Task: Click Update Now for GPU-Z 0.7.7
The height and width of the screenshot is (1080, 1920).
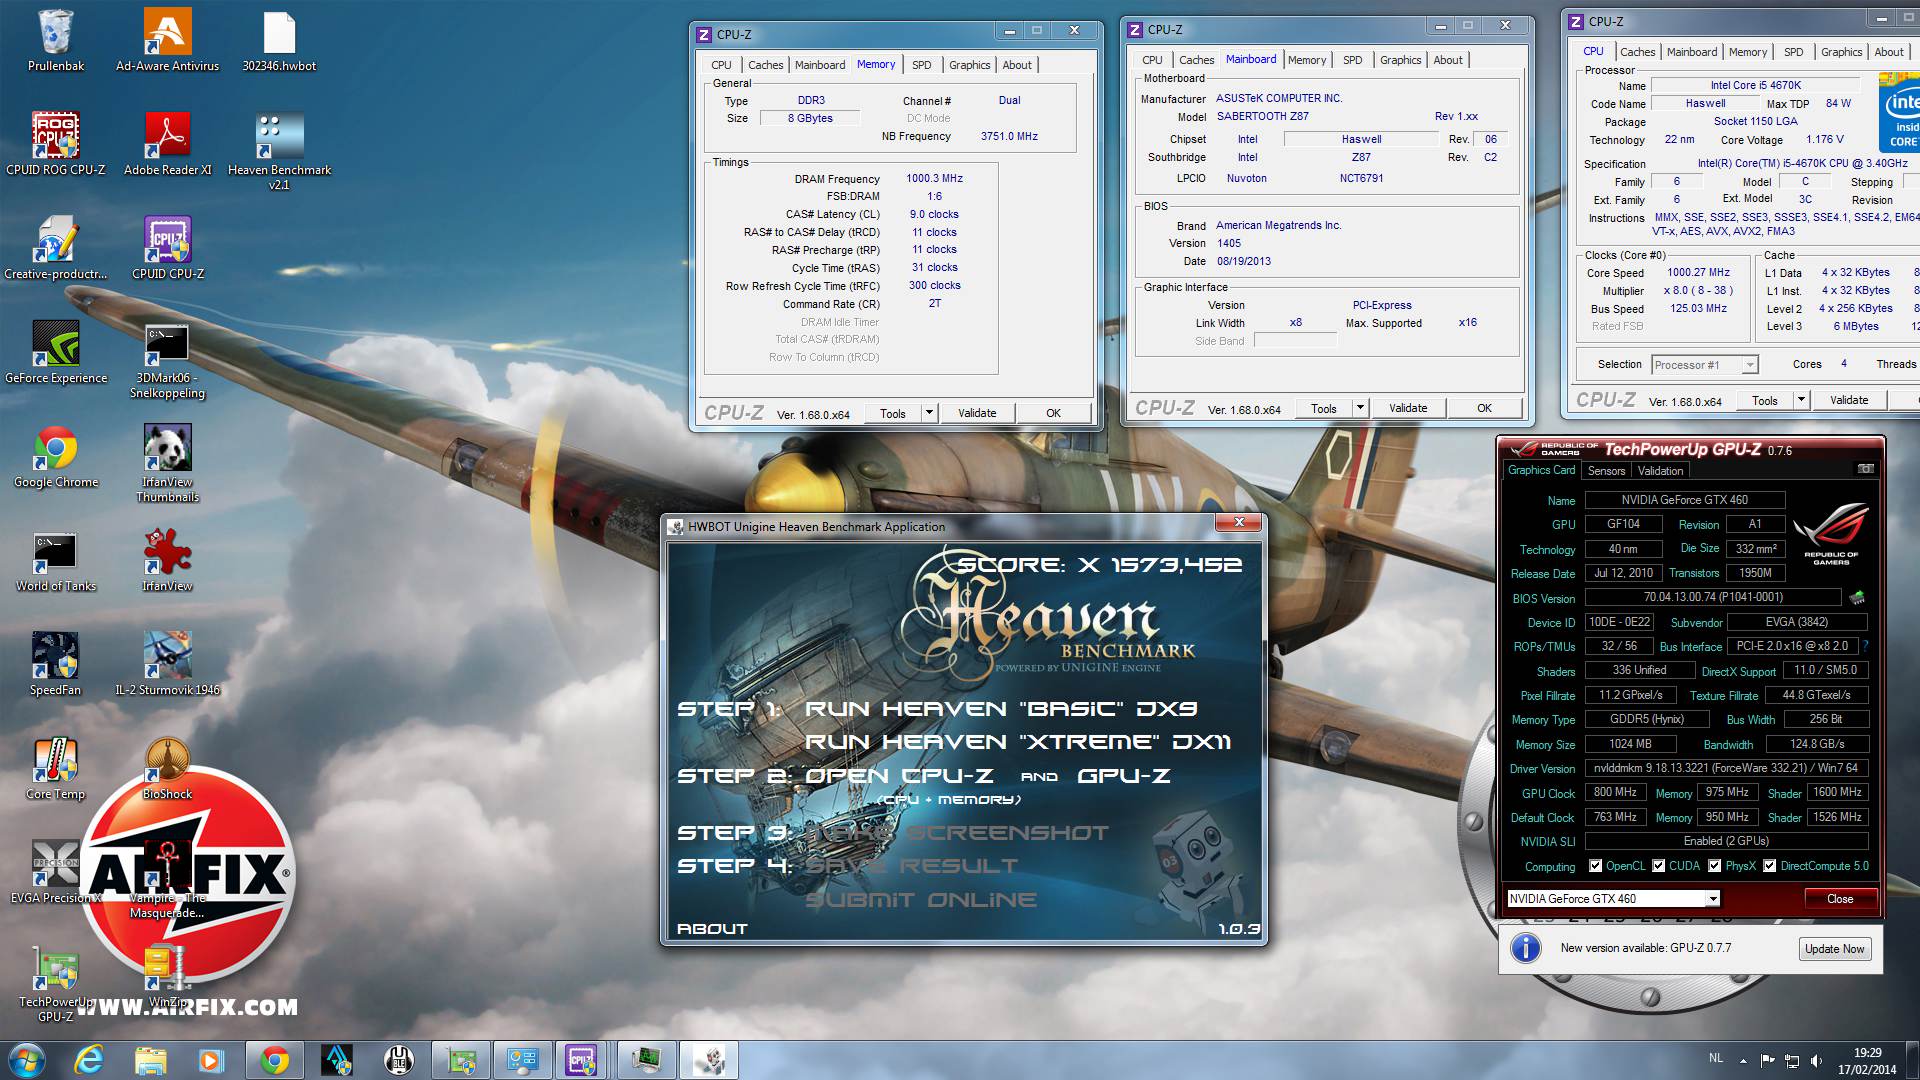Action: pyautogui.click(x=1834, y=949)
